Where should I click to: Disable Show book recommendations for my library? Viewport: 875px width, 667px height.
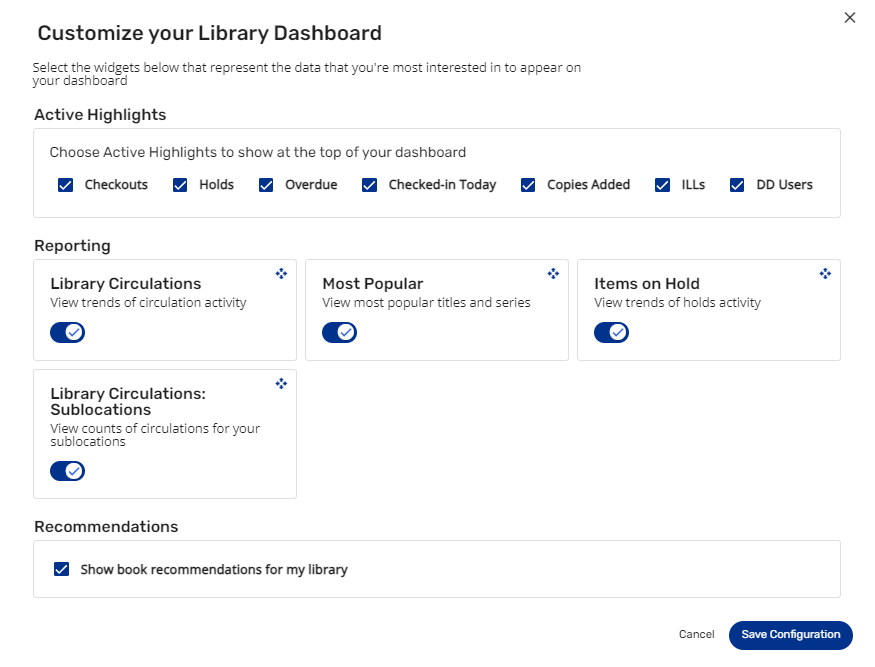pos(61,569)
